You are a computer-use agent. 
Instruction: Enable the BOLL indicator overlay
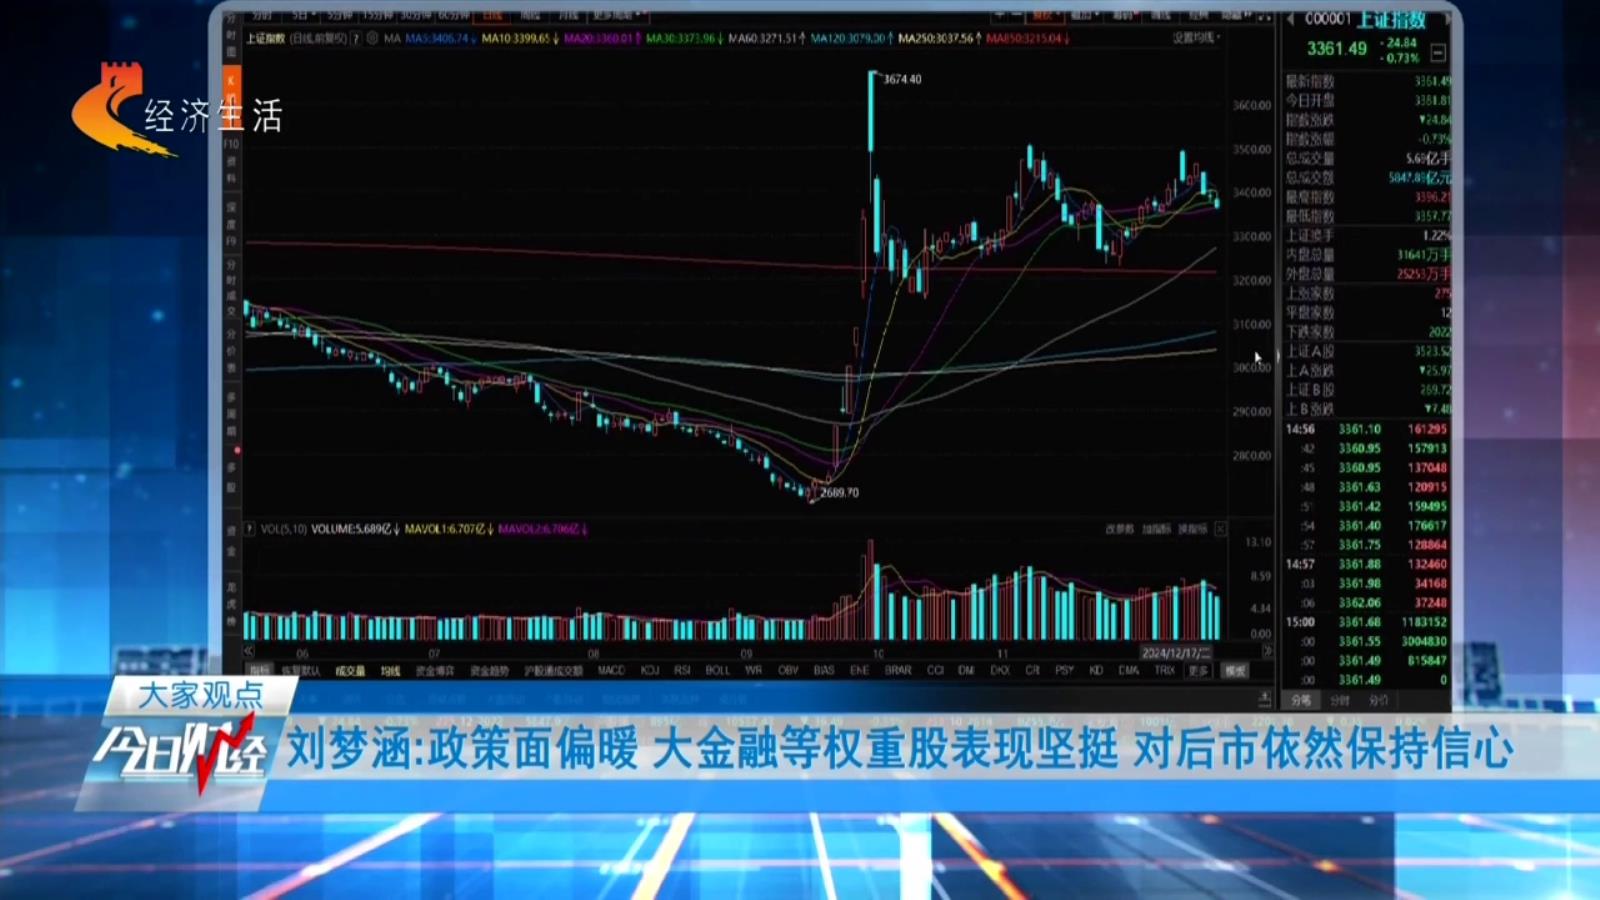coord(717,670)
